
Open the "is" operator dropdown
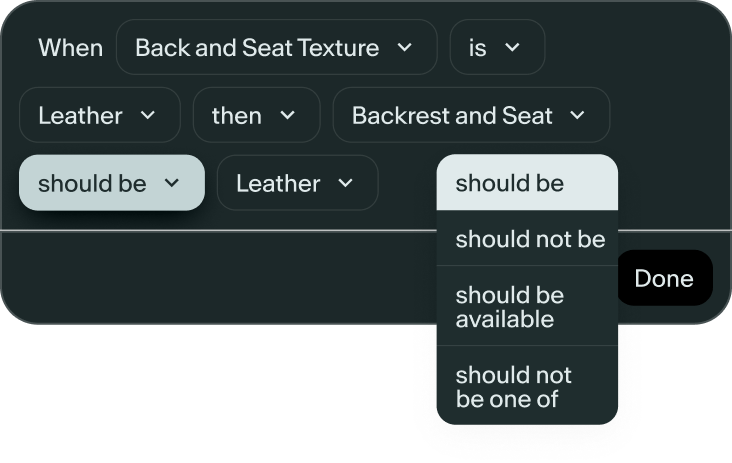pyautogui.click(x=496, y=47)
